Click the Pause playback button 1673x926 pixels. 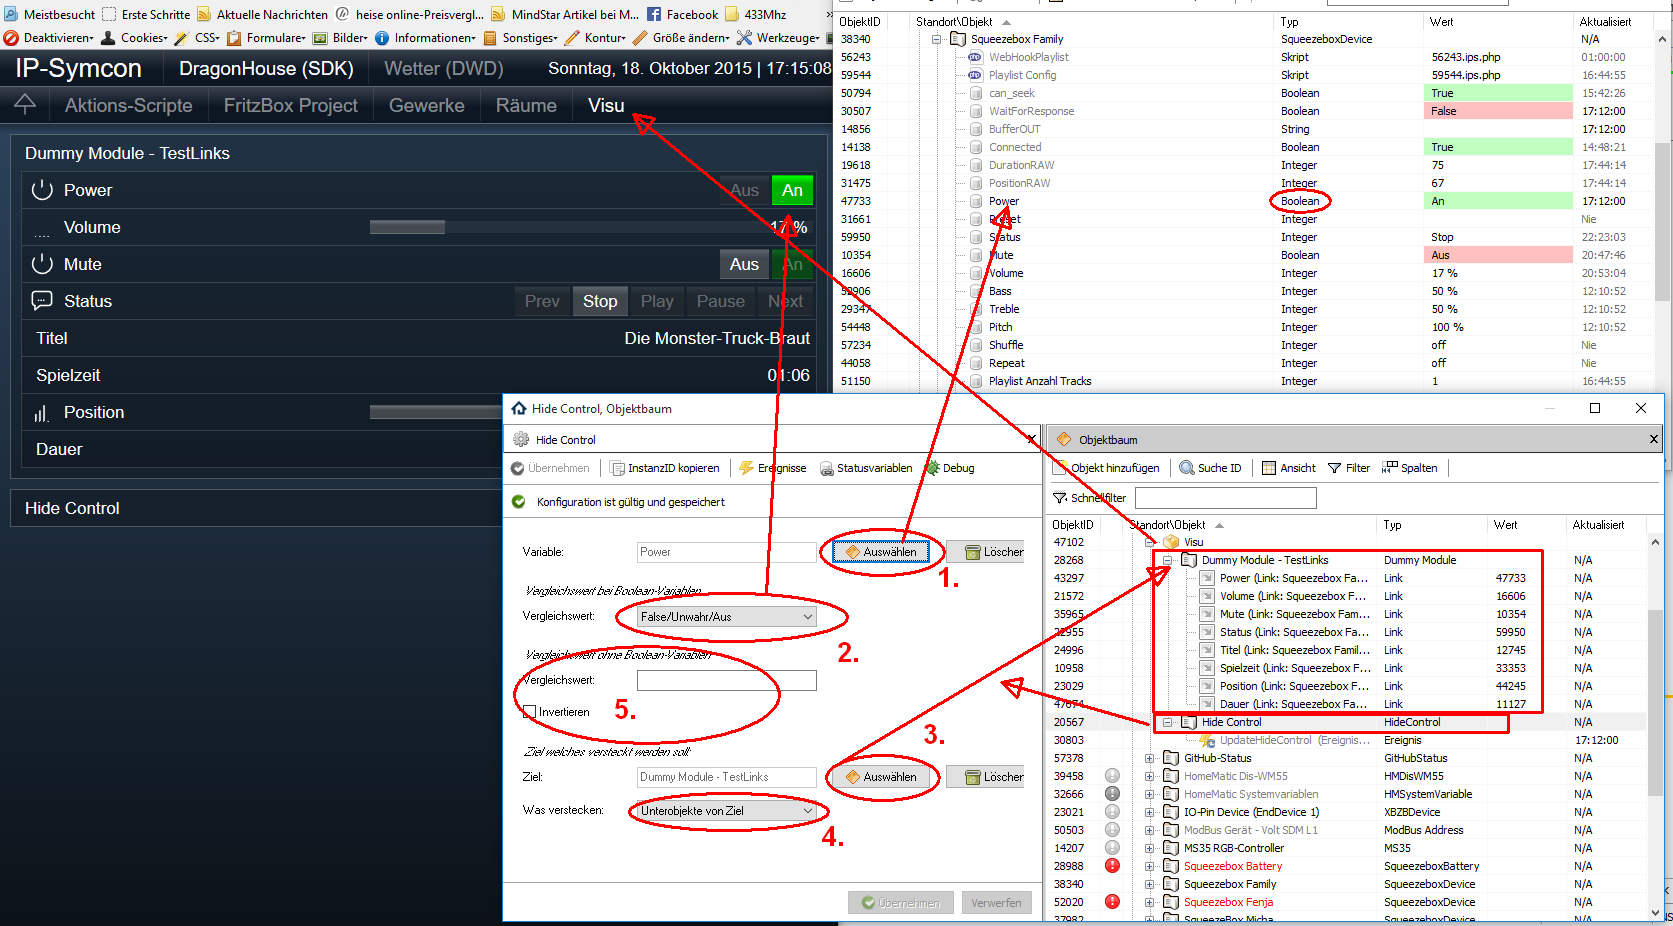point(721,301)
